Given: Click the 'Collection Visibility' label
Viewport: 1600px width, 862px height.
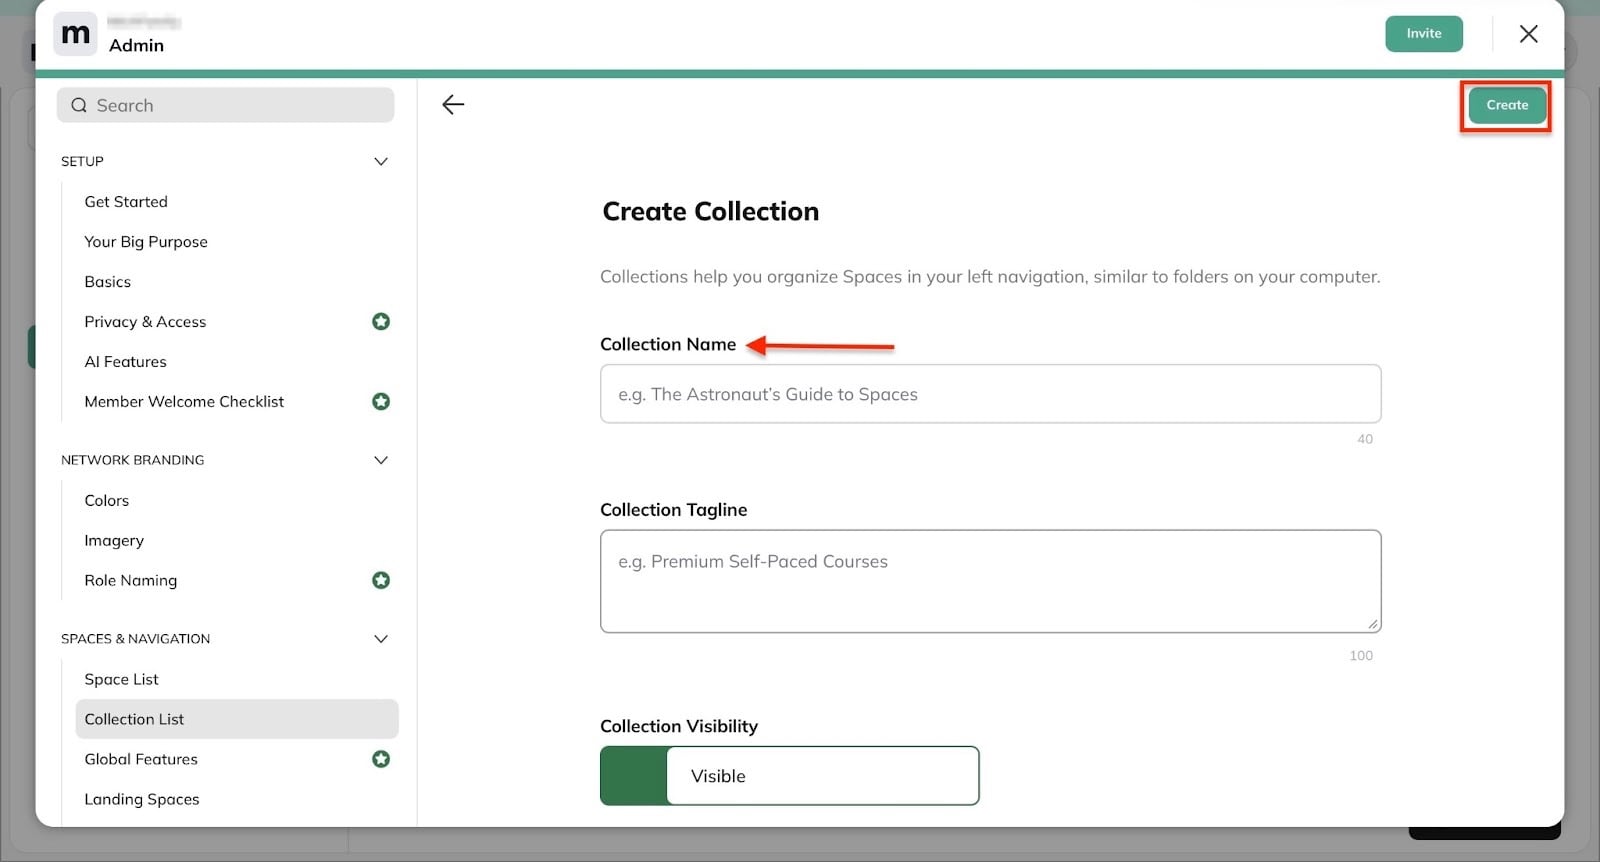Looking at the screenshot, I should click(x=679, y=726).
